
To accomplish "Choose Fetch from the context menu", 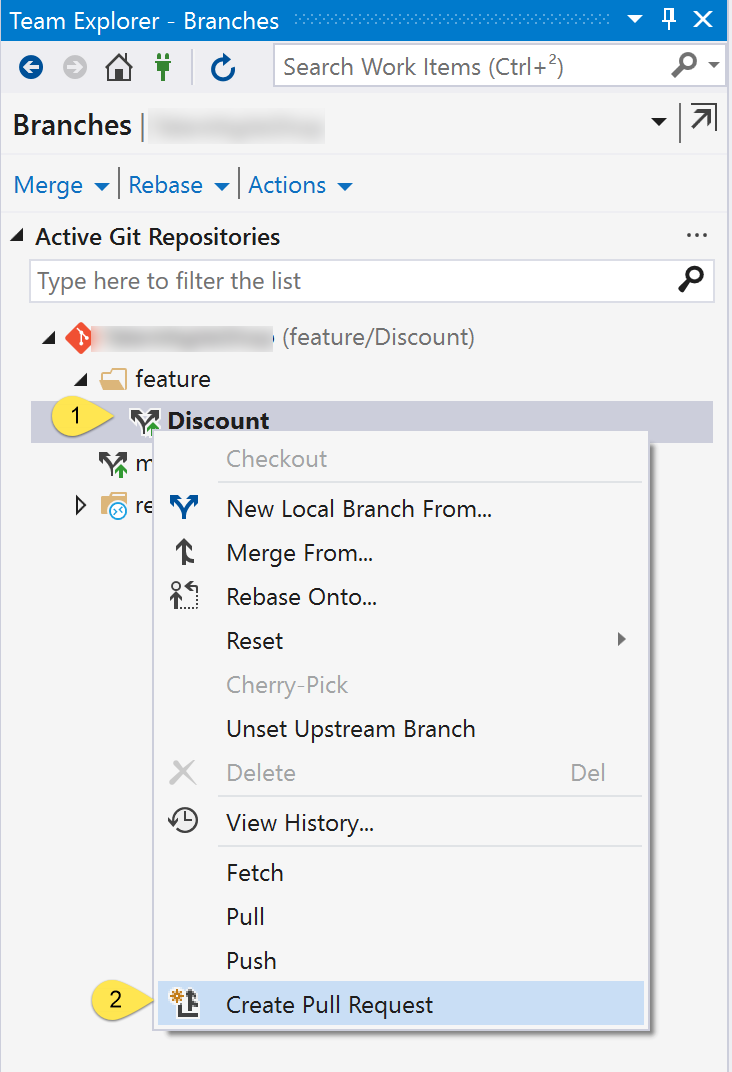I will (x=255, y=872).
